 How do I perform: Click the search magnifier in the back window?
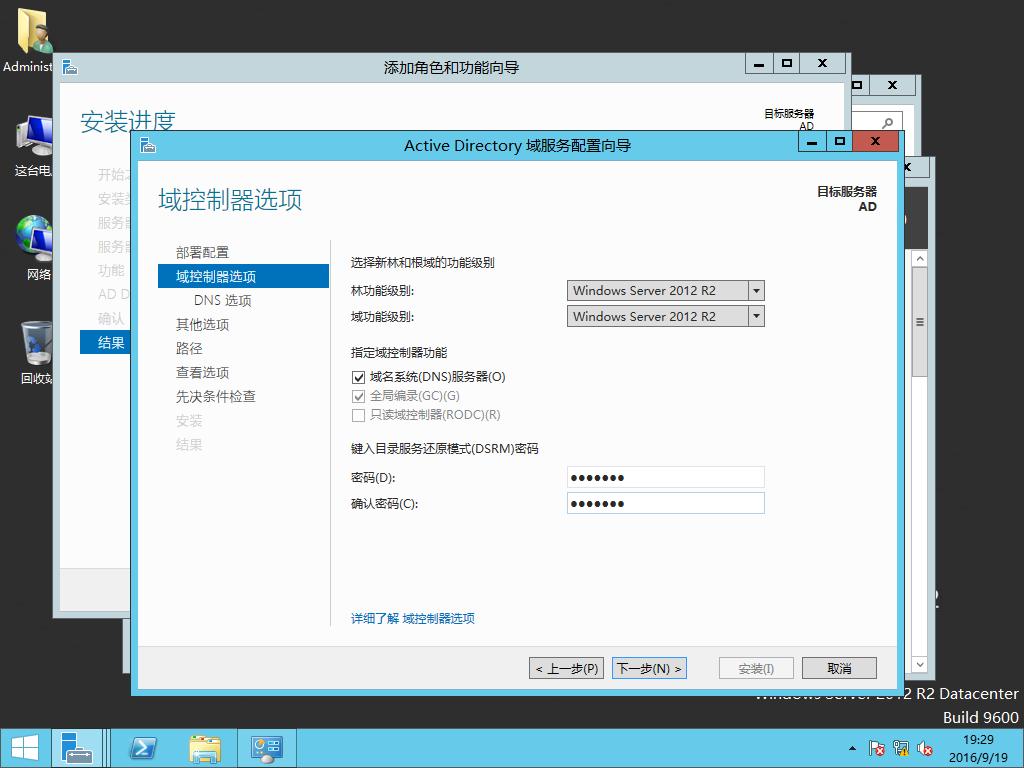pyautogui.click(x=887, y=123)
